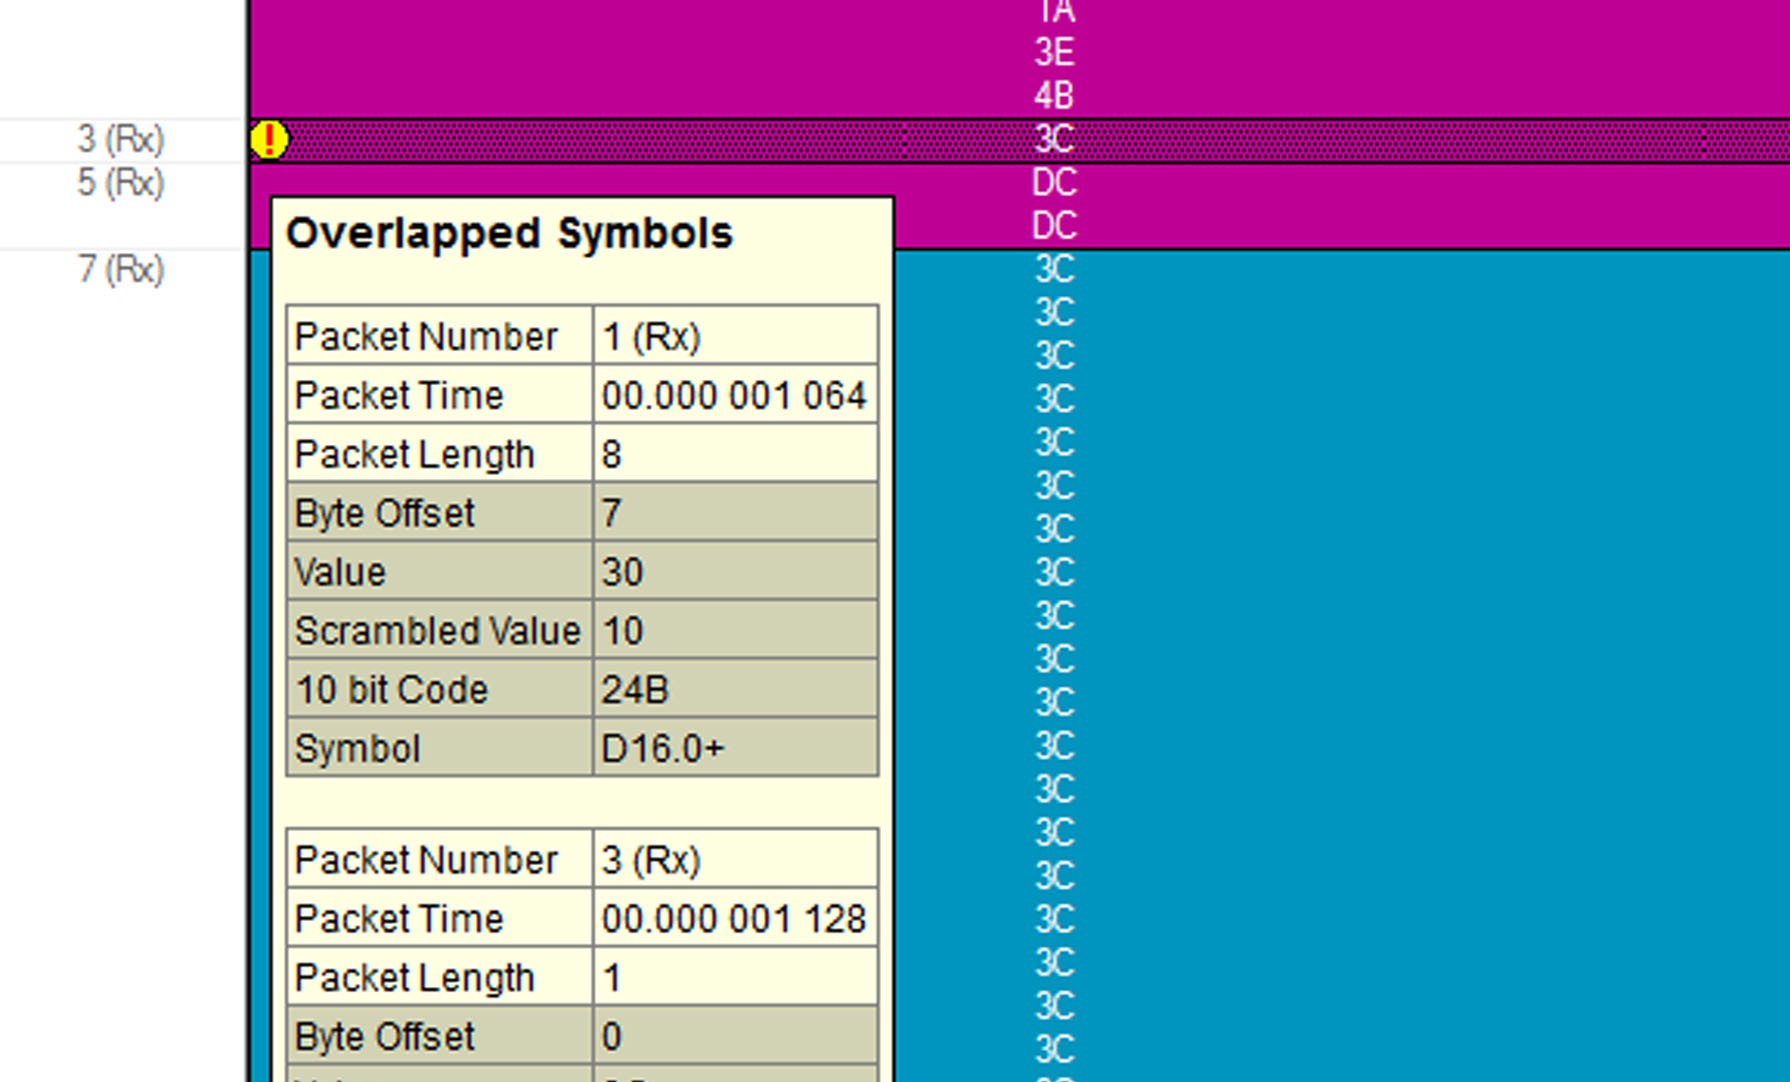Click Packet Time value 00.000 001 064
The height and width of the screenshot is (1082, 1790).
click(735, 396)
